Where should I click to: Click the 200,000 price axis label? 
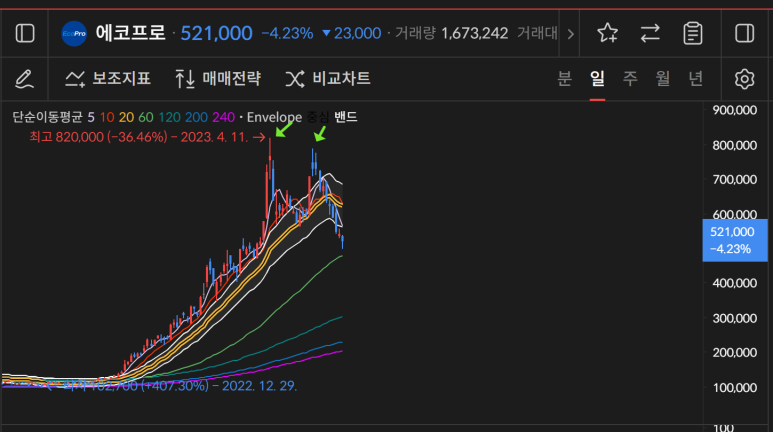coord(735,353)
